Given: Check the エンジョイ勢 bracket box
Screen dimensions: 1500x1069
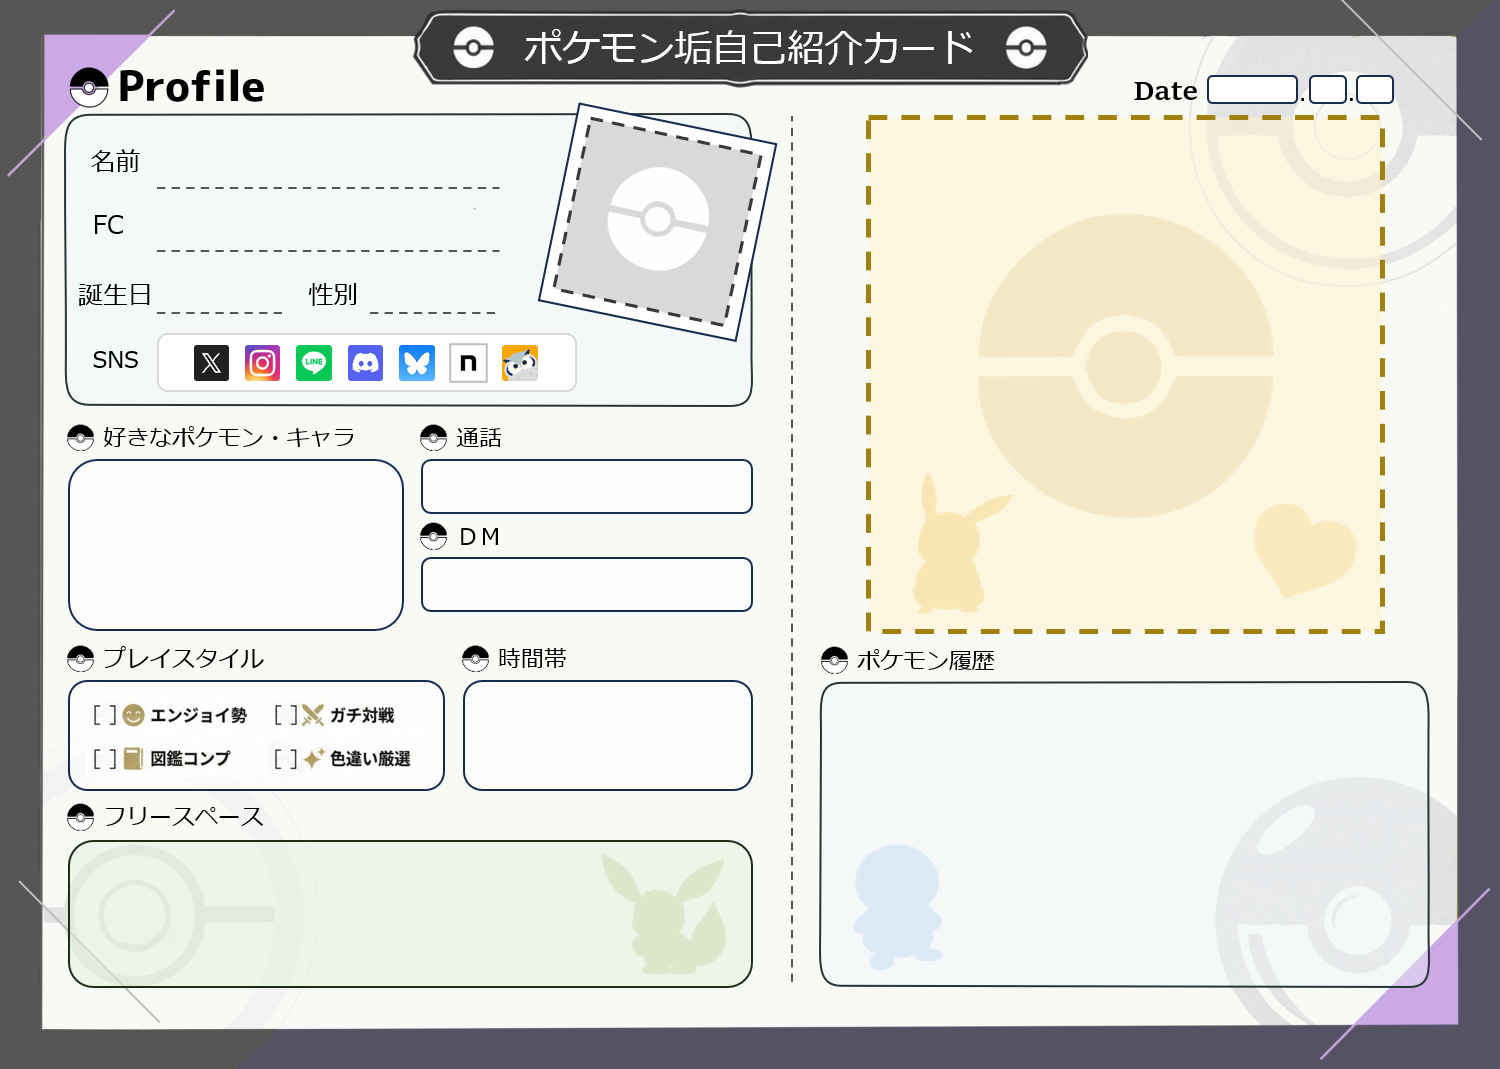Looking at the screenshot, I should 105,715.
